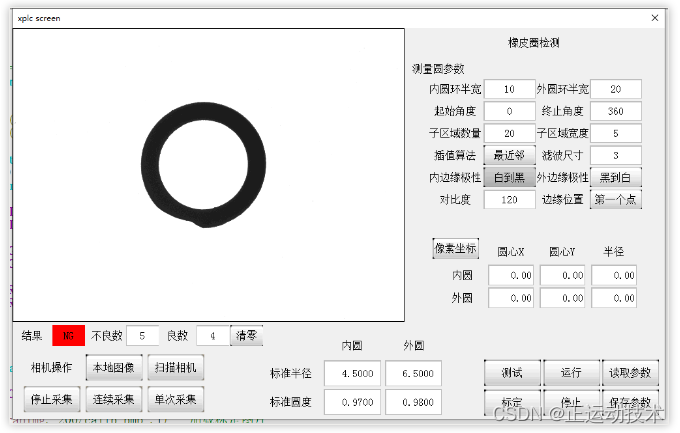
Task: Edit 外圆 标准半径 field 6.5000
Action: pyautogui.click(x=413, y=373)
